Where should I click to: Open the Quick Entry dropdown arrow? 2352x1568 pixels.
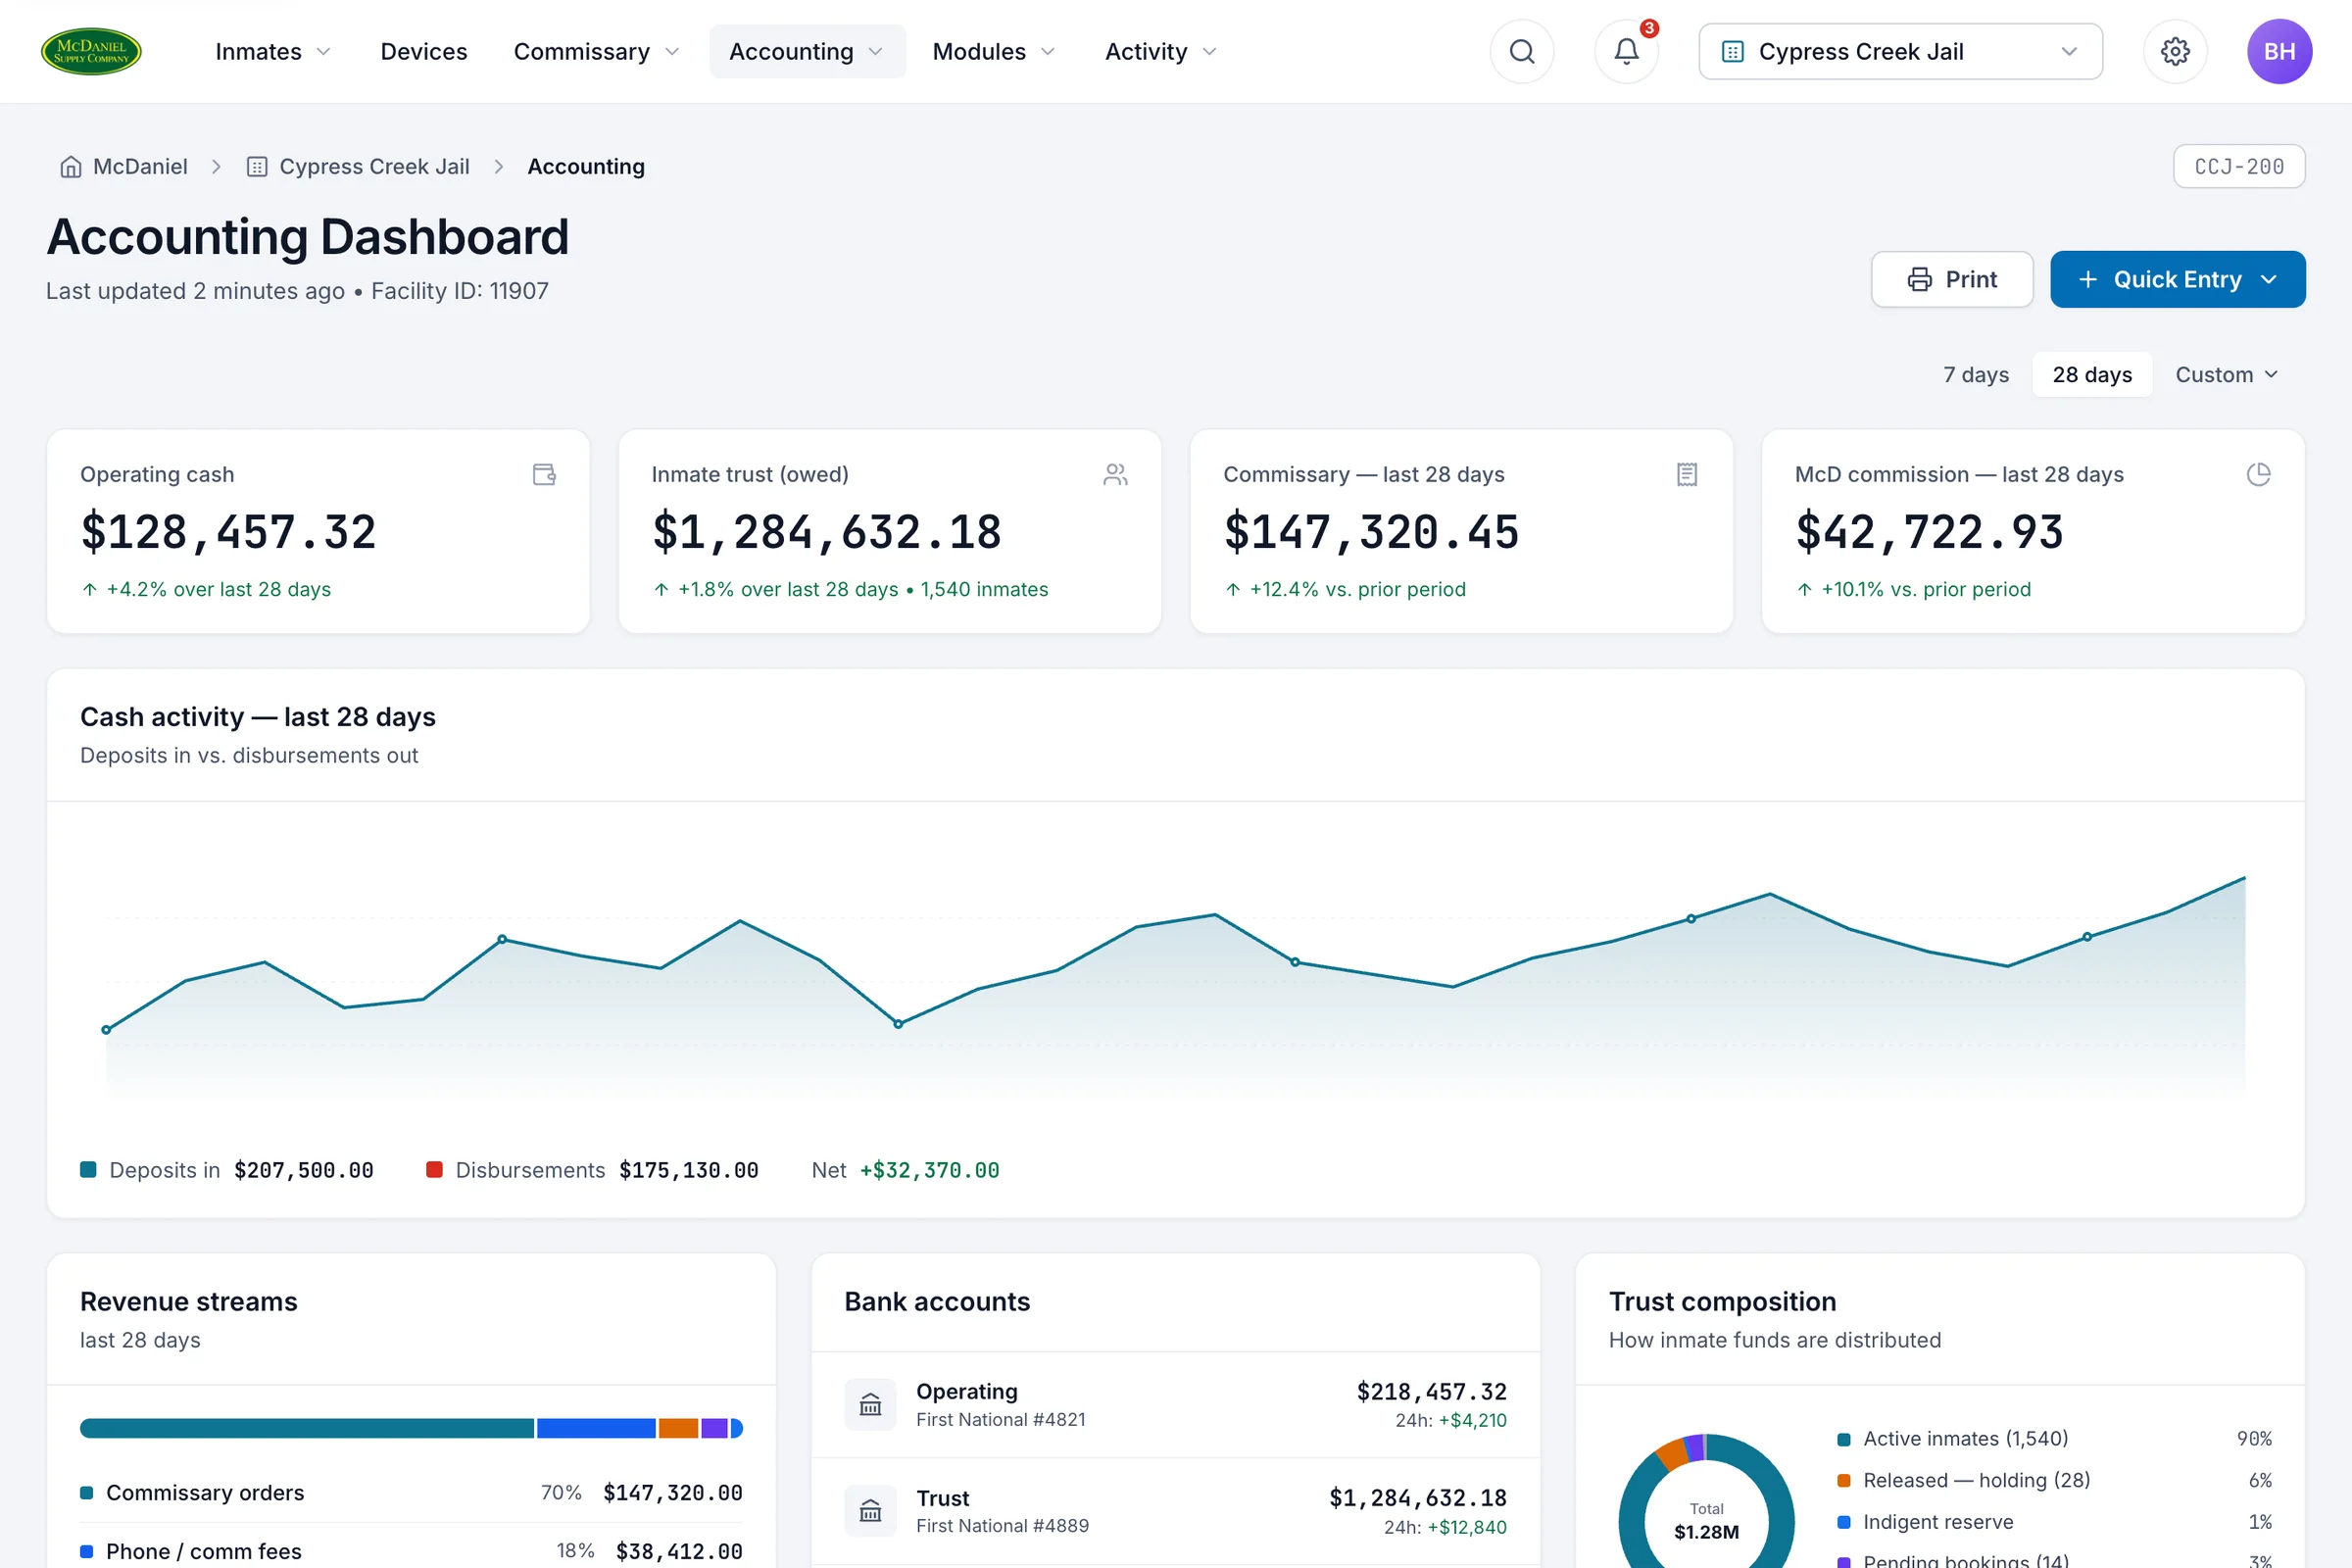click(x=2268, y=279)
